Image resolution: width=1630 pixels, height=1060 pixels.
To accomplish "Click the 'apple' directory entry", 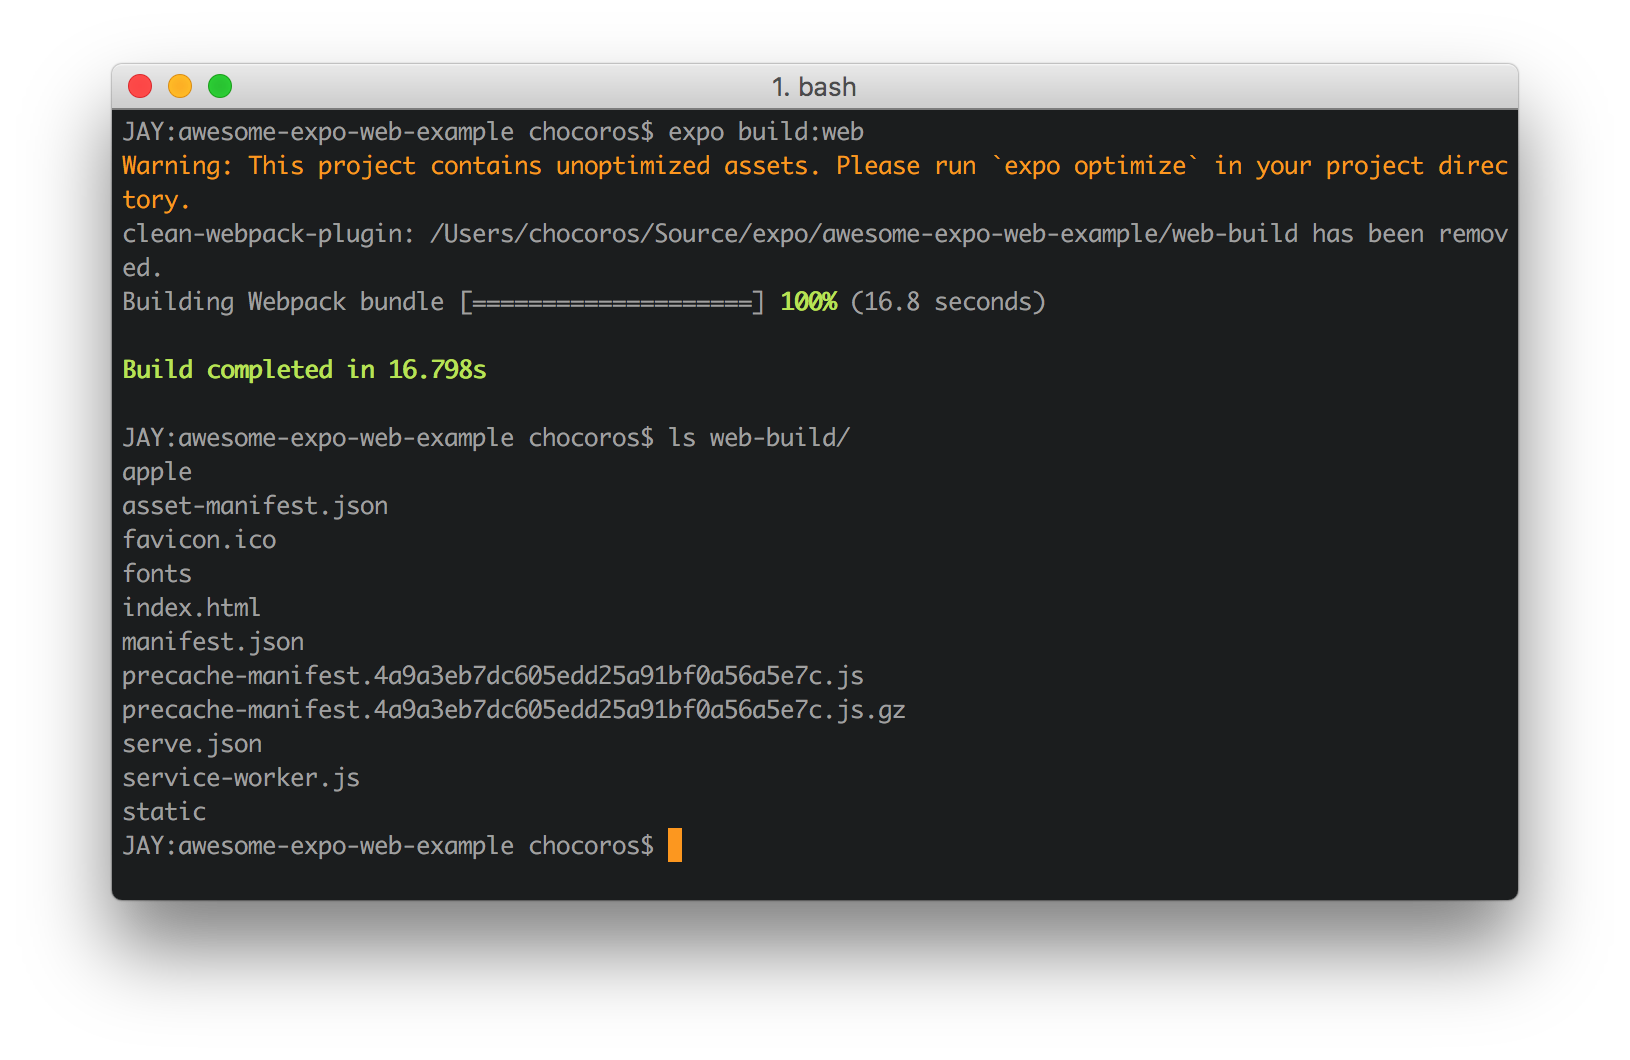I will coord(157,472).
